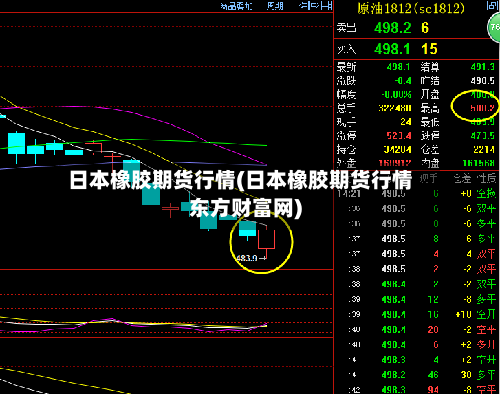Open the 商品叠加 overlay option above the chart
Viewport: 500px width, 394px height.
[x=236, y=6]
